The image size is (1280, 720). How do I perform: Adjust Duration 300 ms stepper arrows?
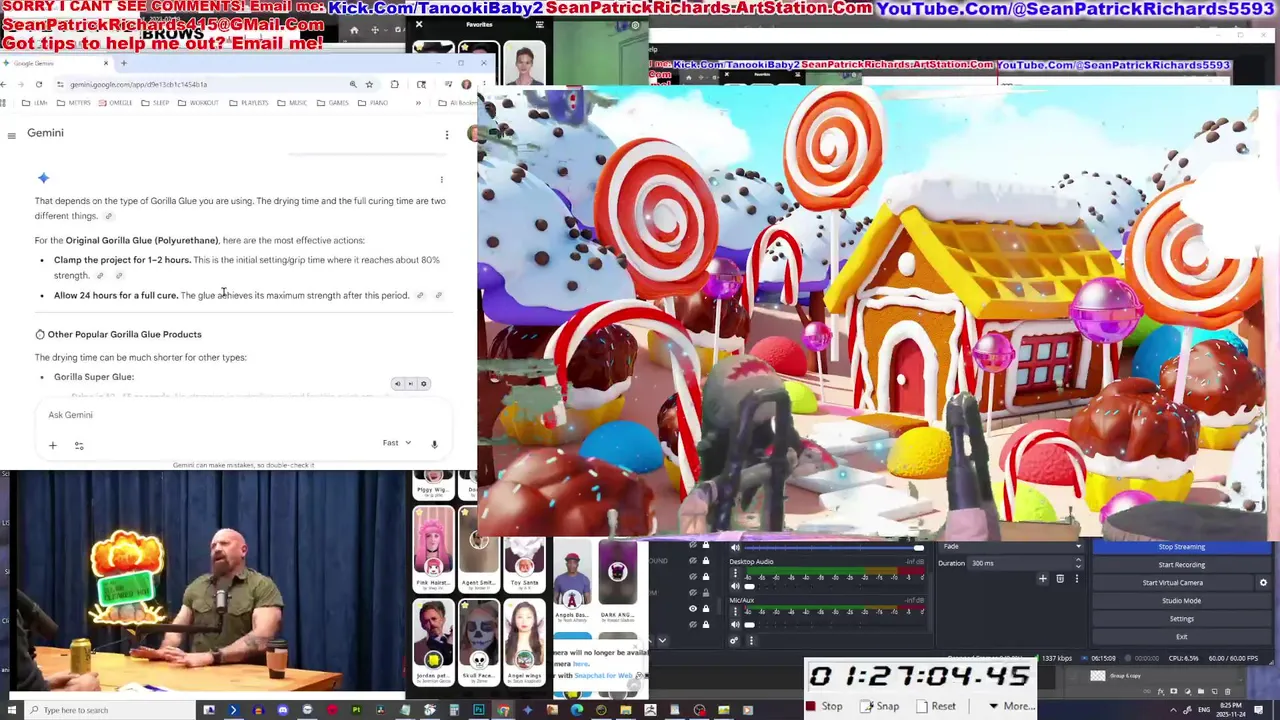(1078, 563)
